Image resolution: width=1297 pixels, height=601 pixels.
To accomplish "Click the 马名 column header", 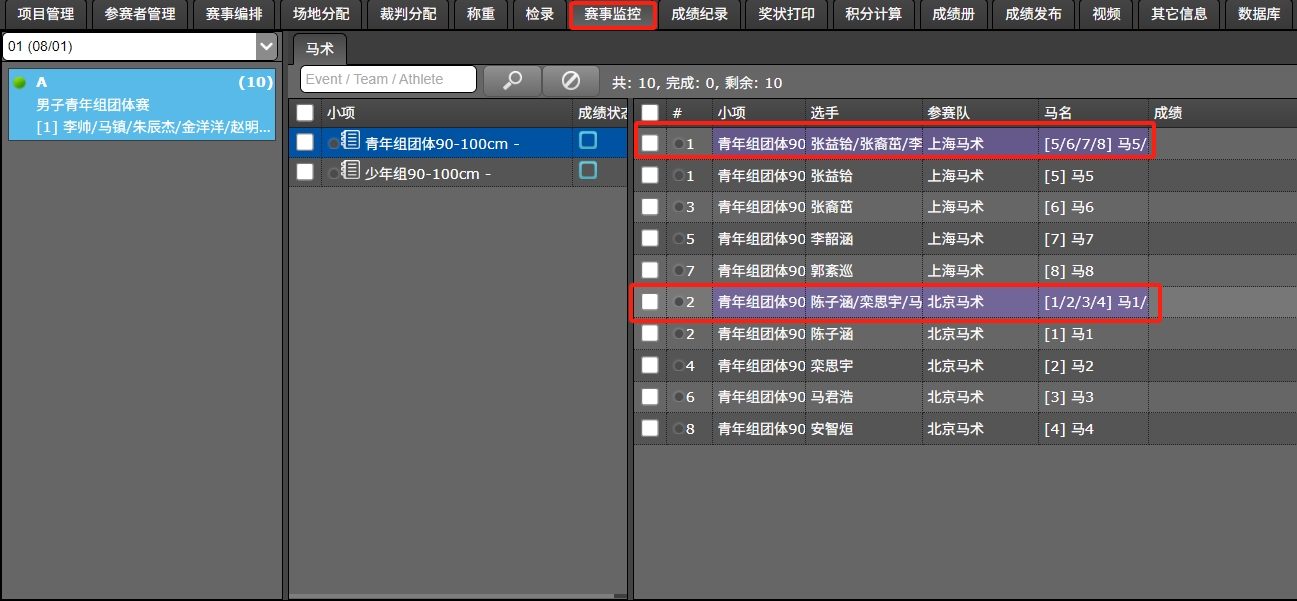I will pos(1058,113).
